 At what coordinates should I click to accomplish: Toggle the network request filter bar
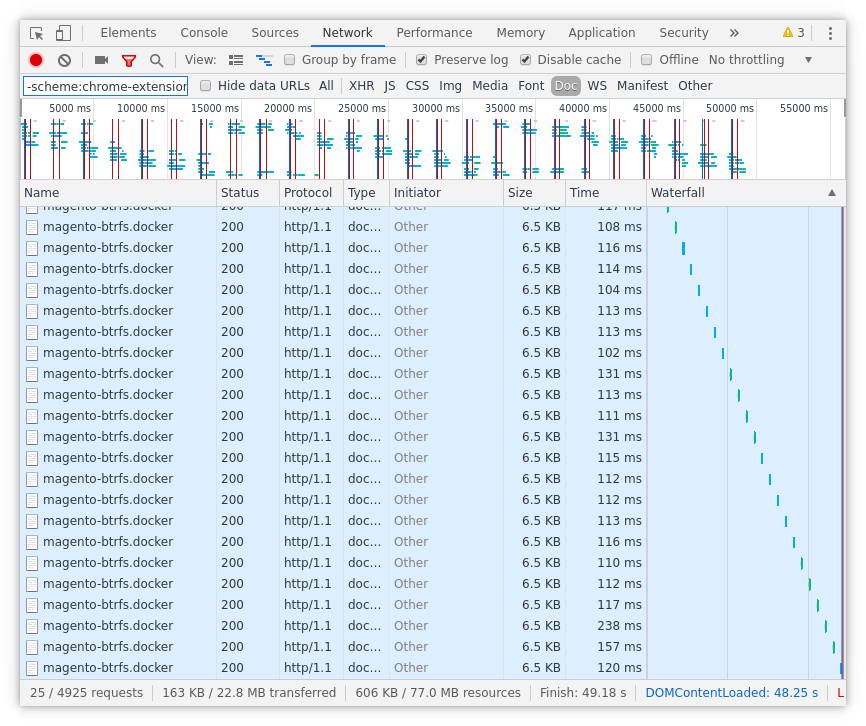coord(127,59)
